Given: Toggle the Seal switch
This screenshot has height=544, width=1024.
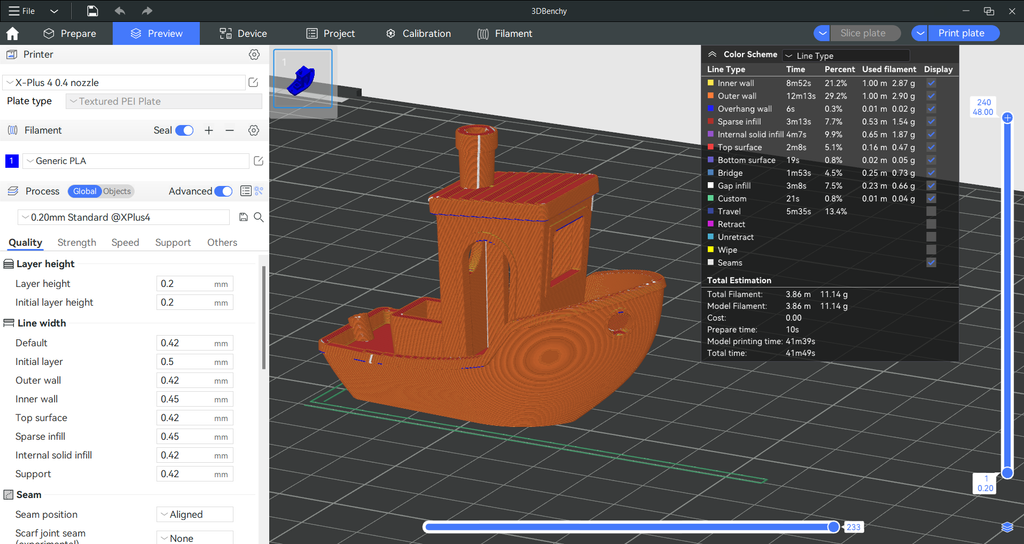Looking at the screenshot, I should 185,130.
